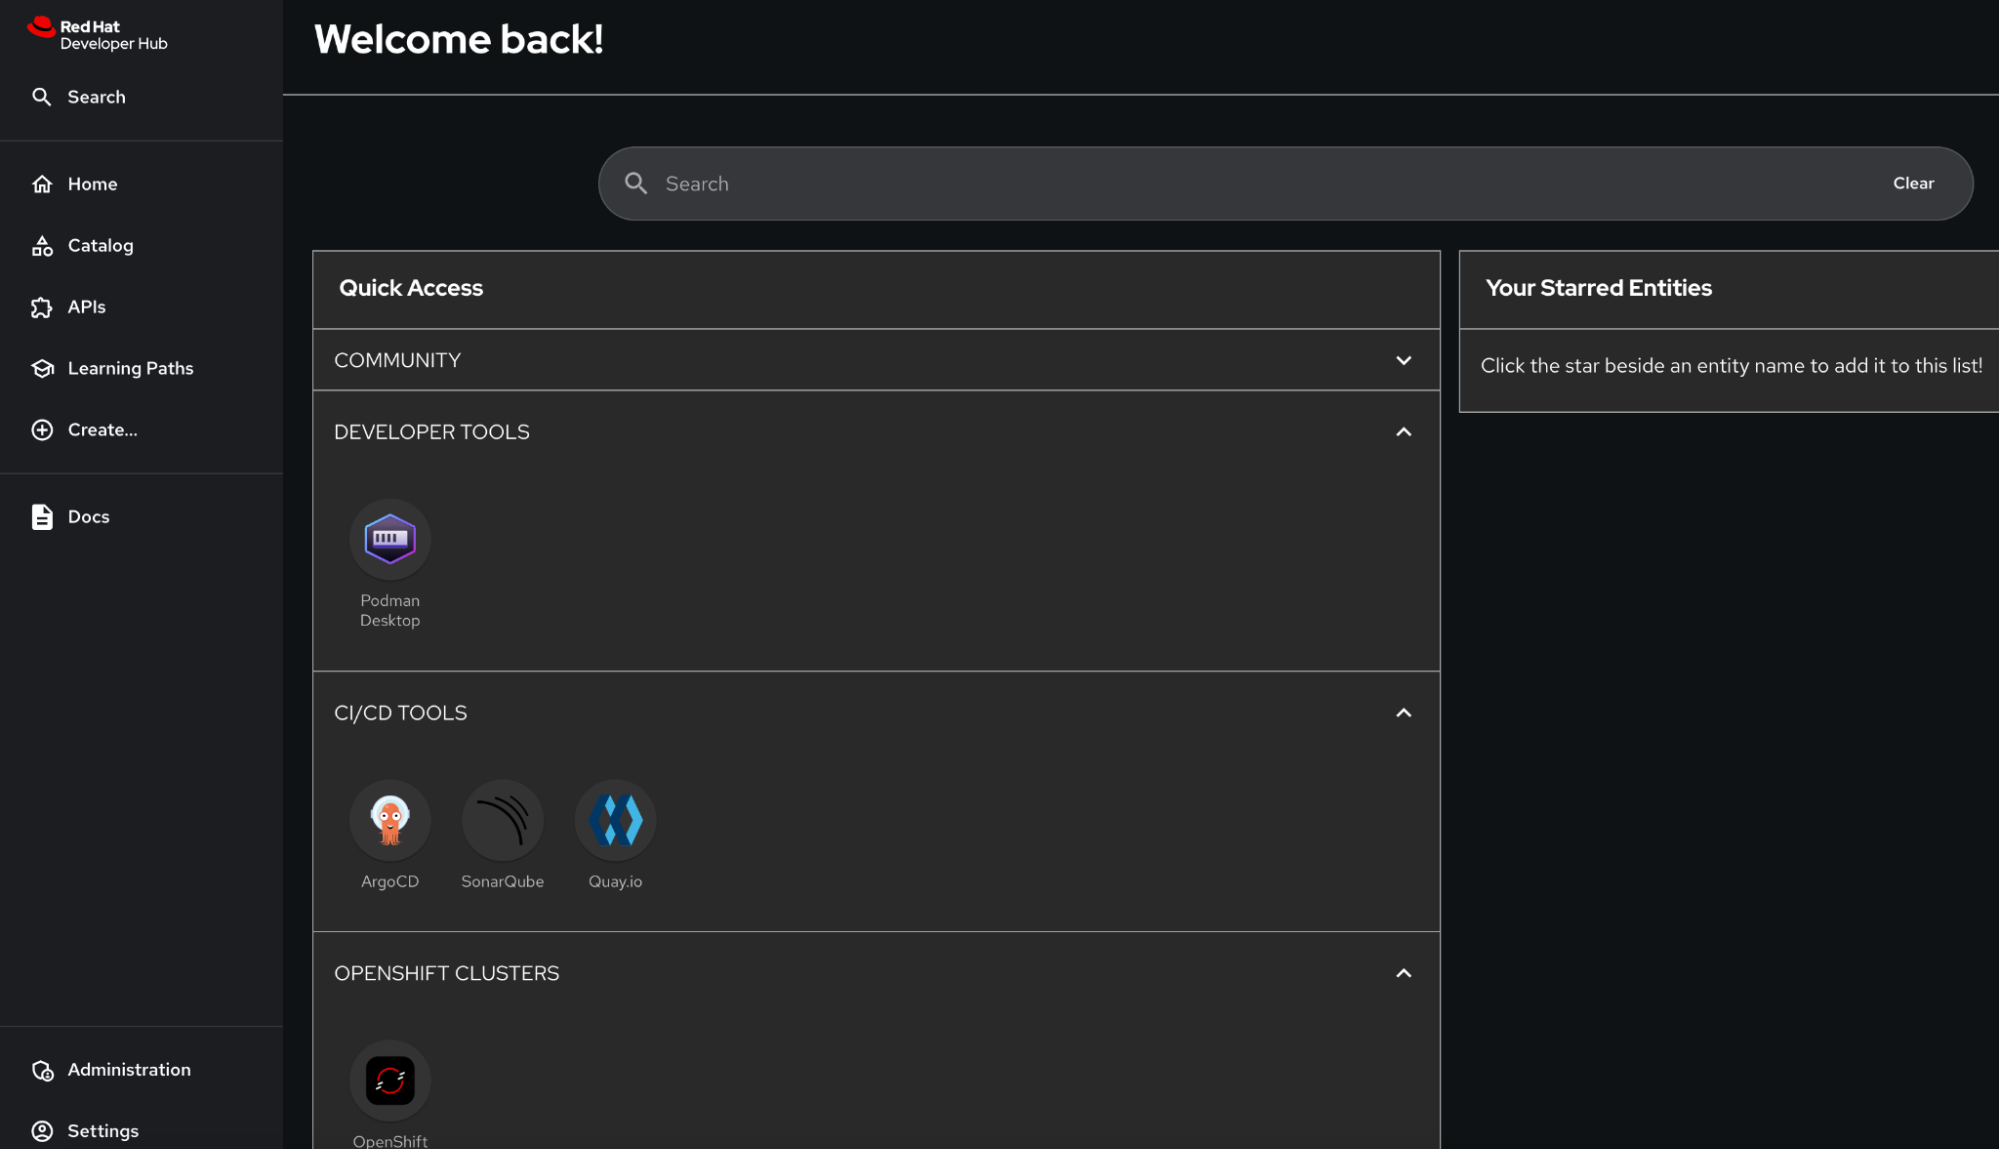Click the 'Click the star beside an entity' message
Viewport: 1999px width, 1149px height.
[1731, 366]
